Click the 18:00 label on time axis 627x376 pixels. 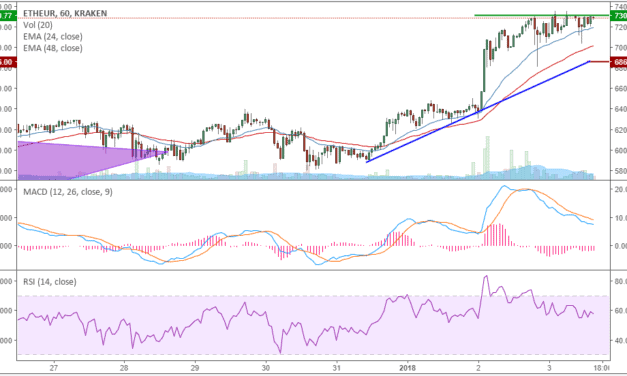[601, 368]
